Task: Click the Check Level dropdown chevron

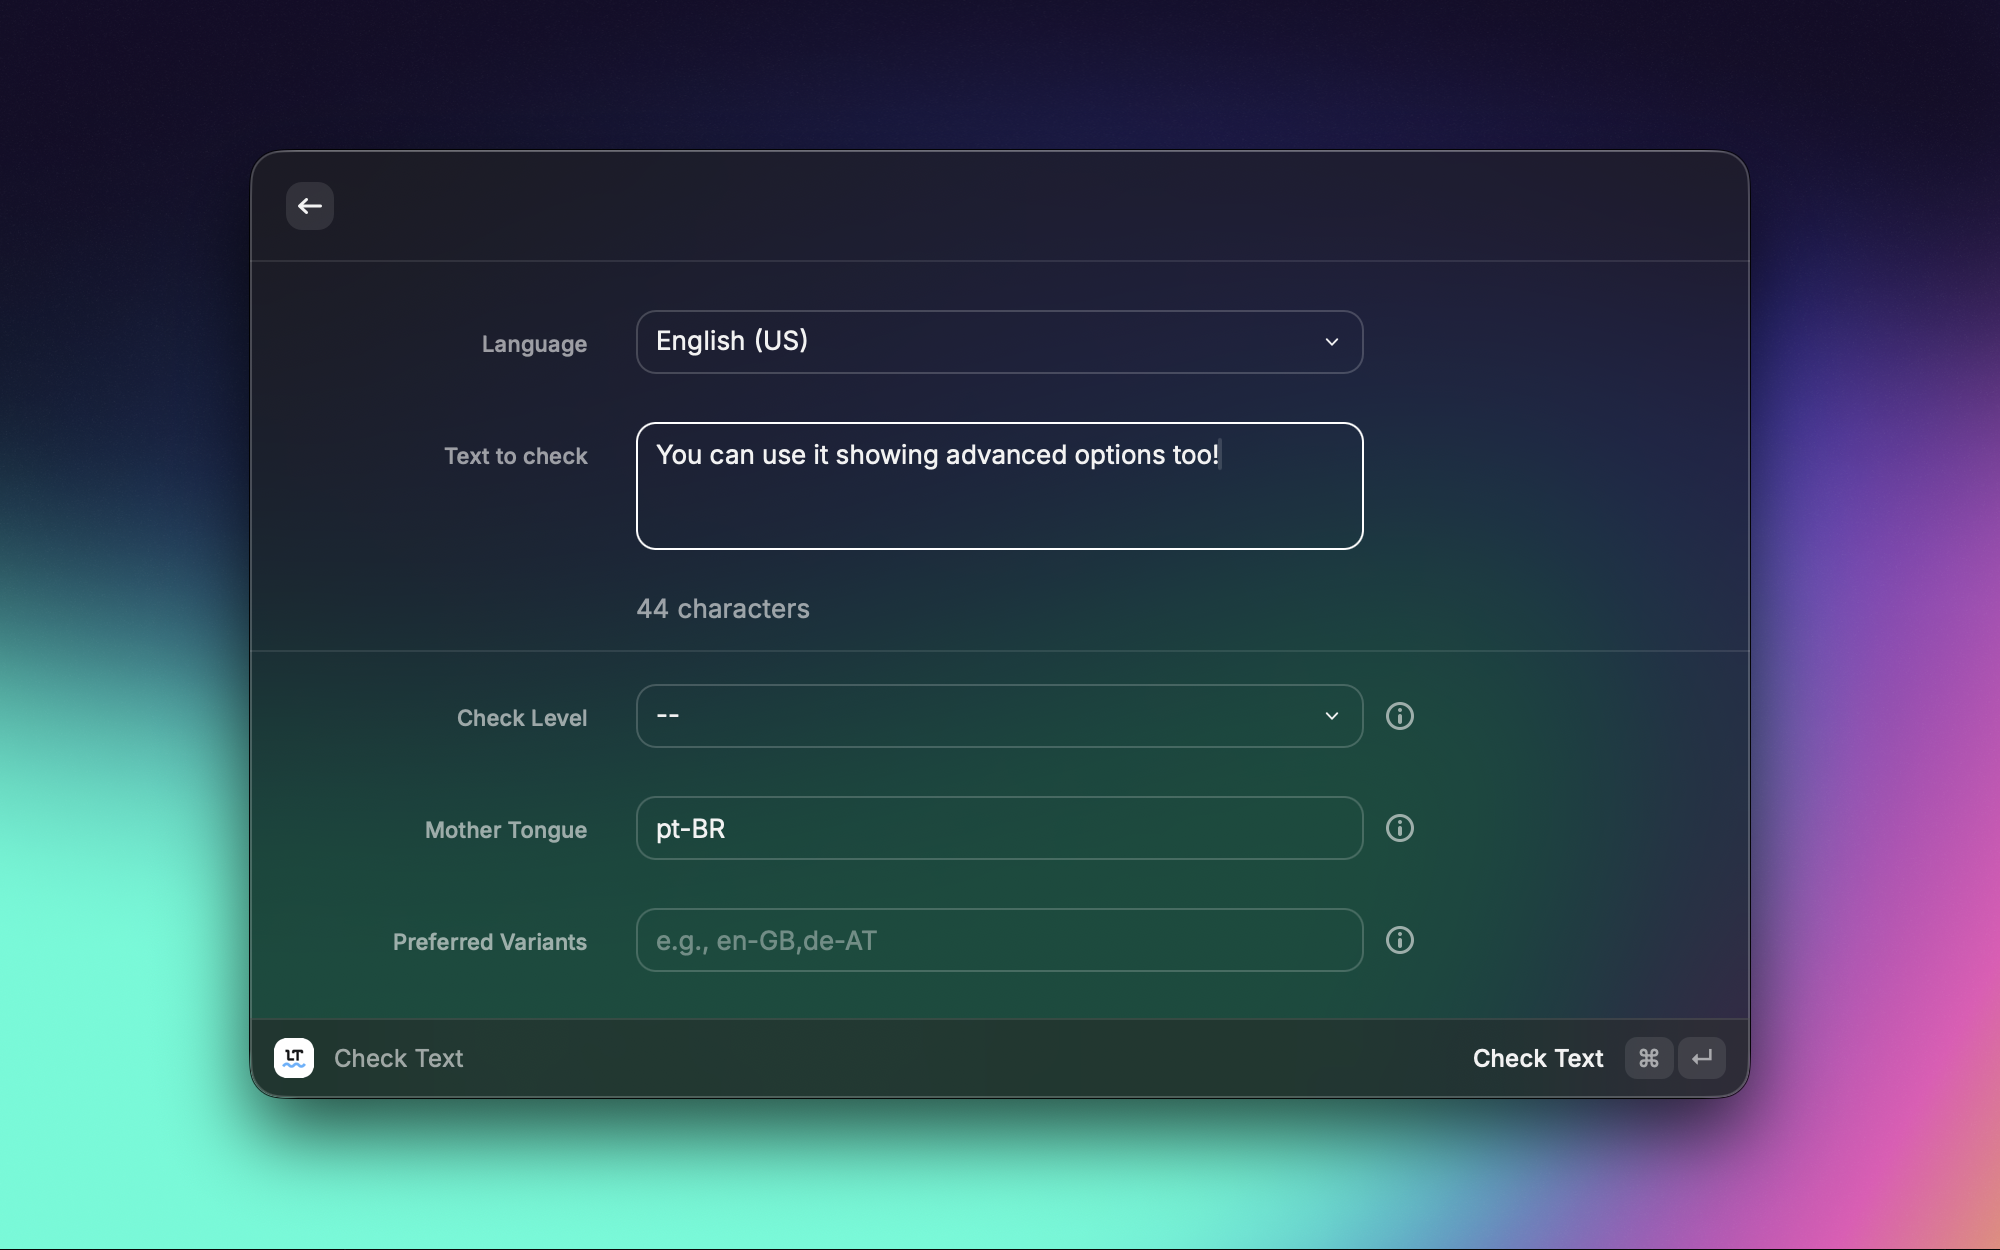Action: [x=1331, y=716]
